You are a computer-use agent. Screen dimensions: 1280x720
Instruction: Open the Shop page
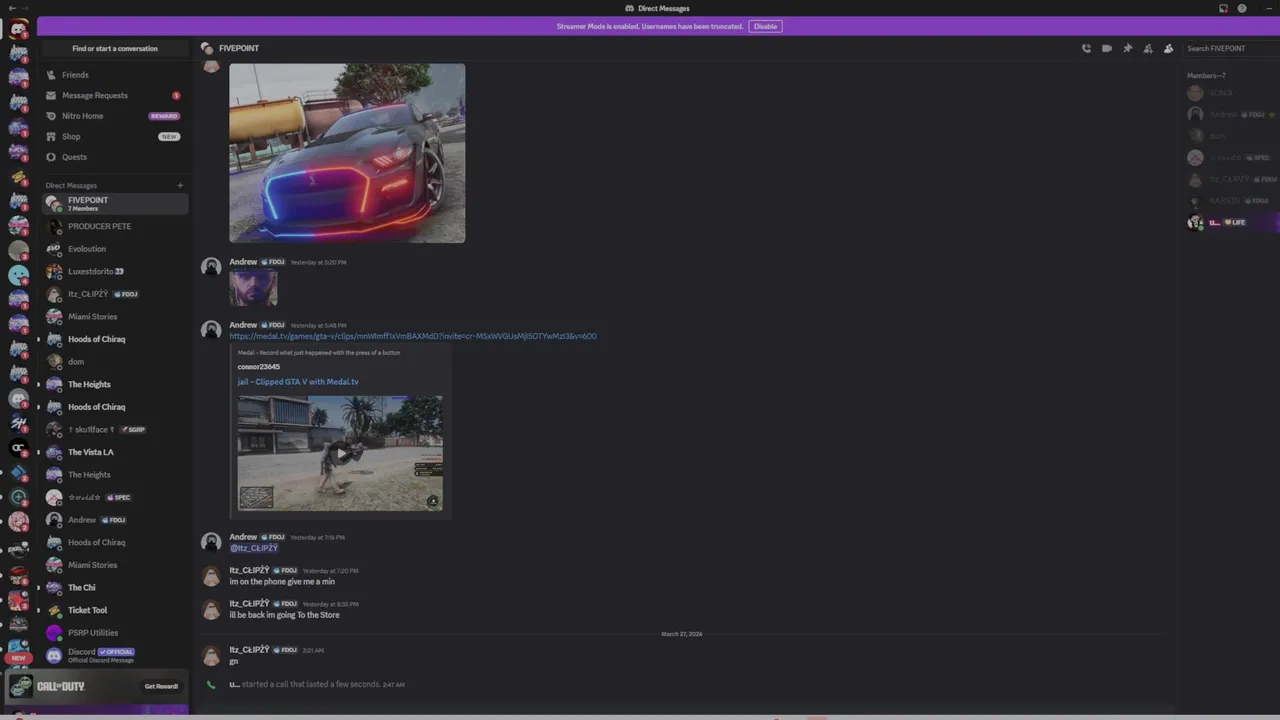coord(114,136)
